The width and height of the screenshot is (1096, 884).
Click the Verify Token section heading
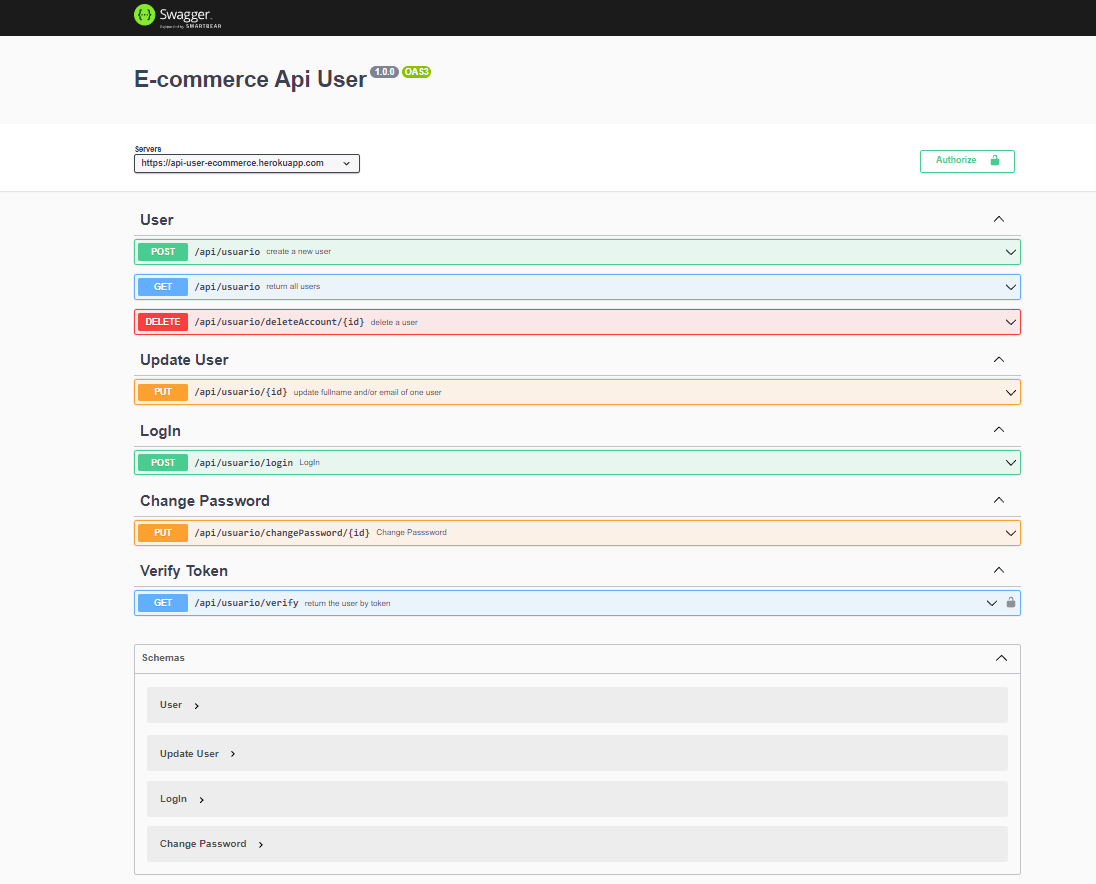tap(184, 571)
